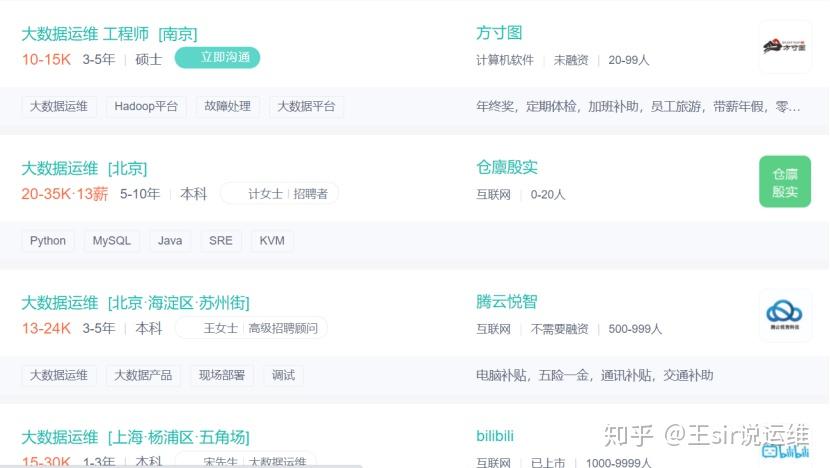This screenshot has width=830, height=468.
Task: Open job 大数据运维 [北京·海淀区·苏州街]
Action: [x=135, y=303]
